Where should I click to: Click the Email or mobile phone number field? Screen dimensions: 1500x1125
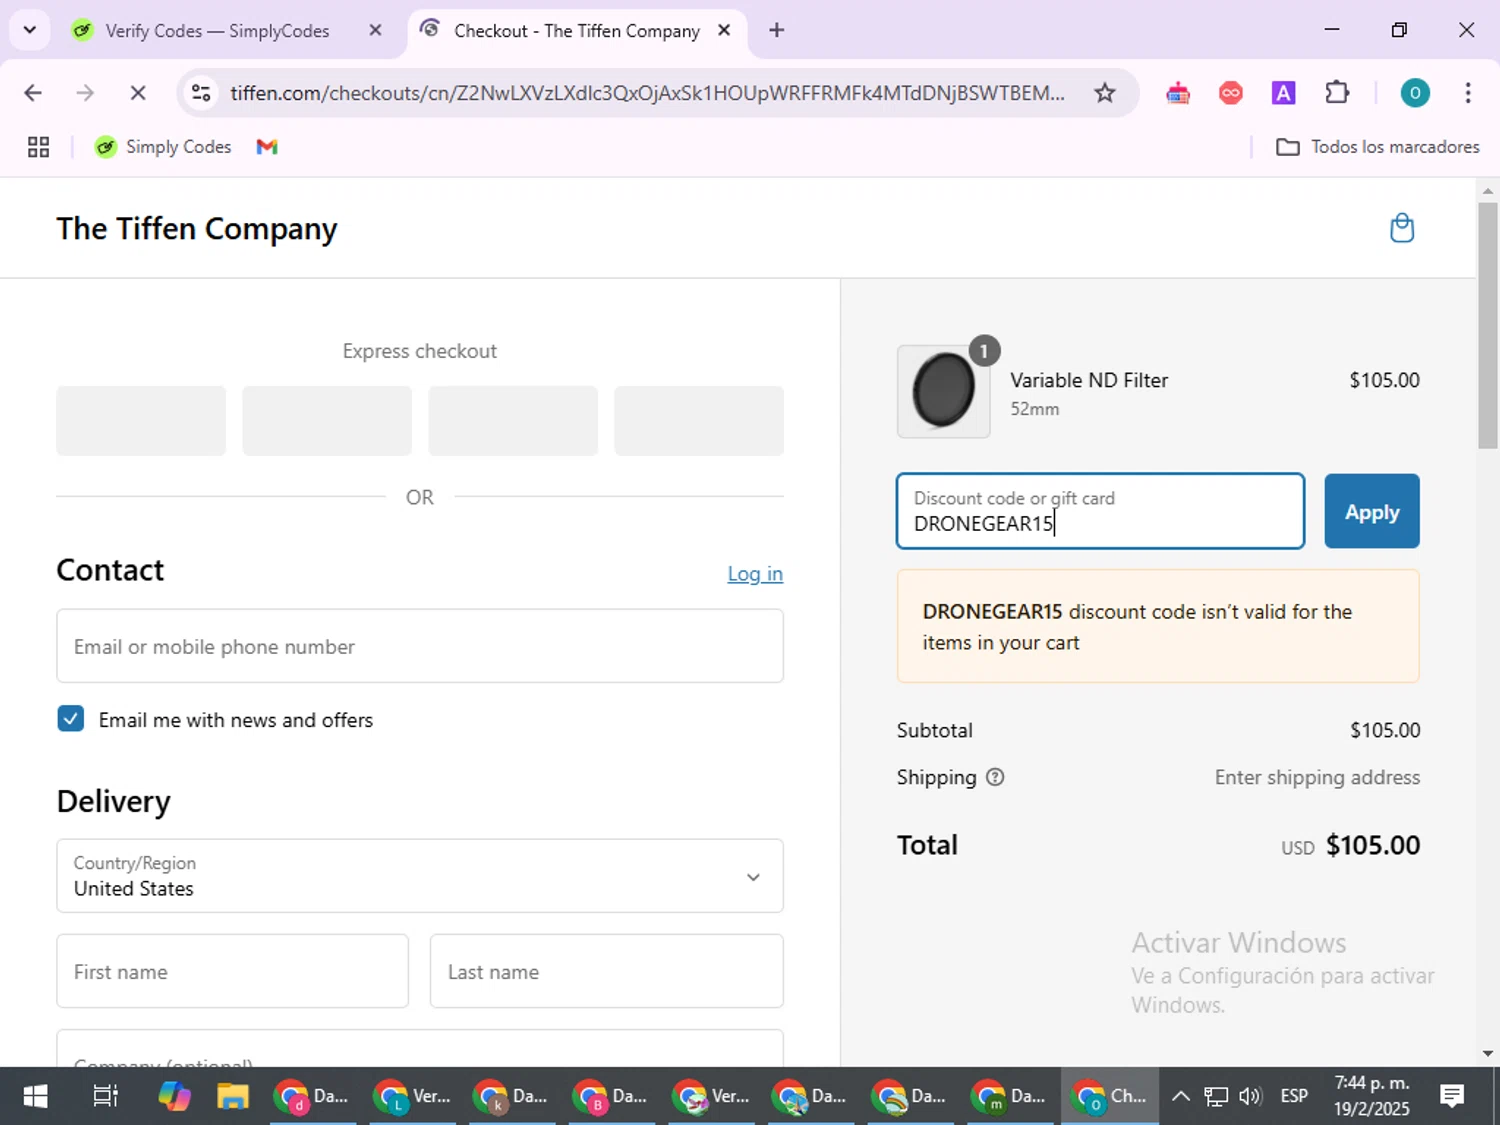[420, 646]
